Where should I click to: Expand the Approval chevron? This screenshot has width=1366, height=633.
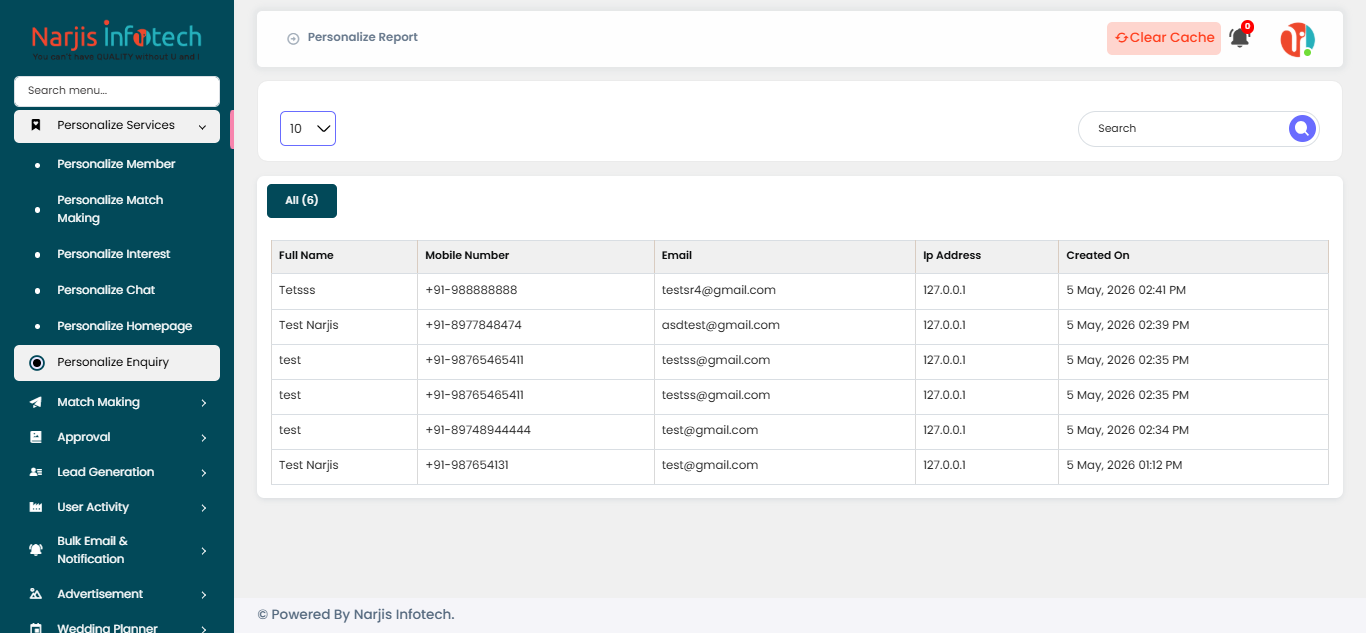tap(204, 438)
